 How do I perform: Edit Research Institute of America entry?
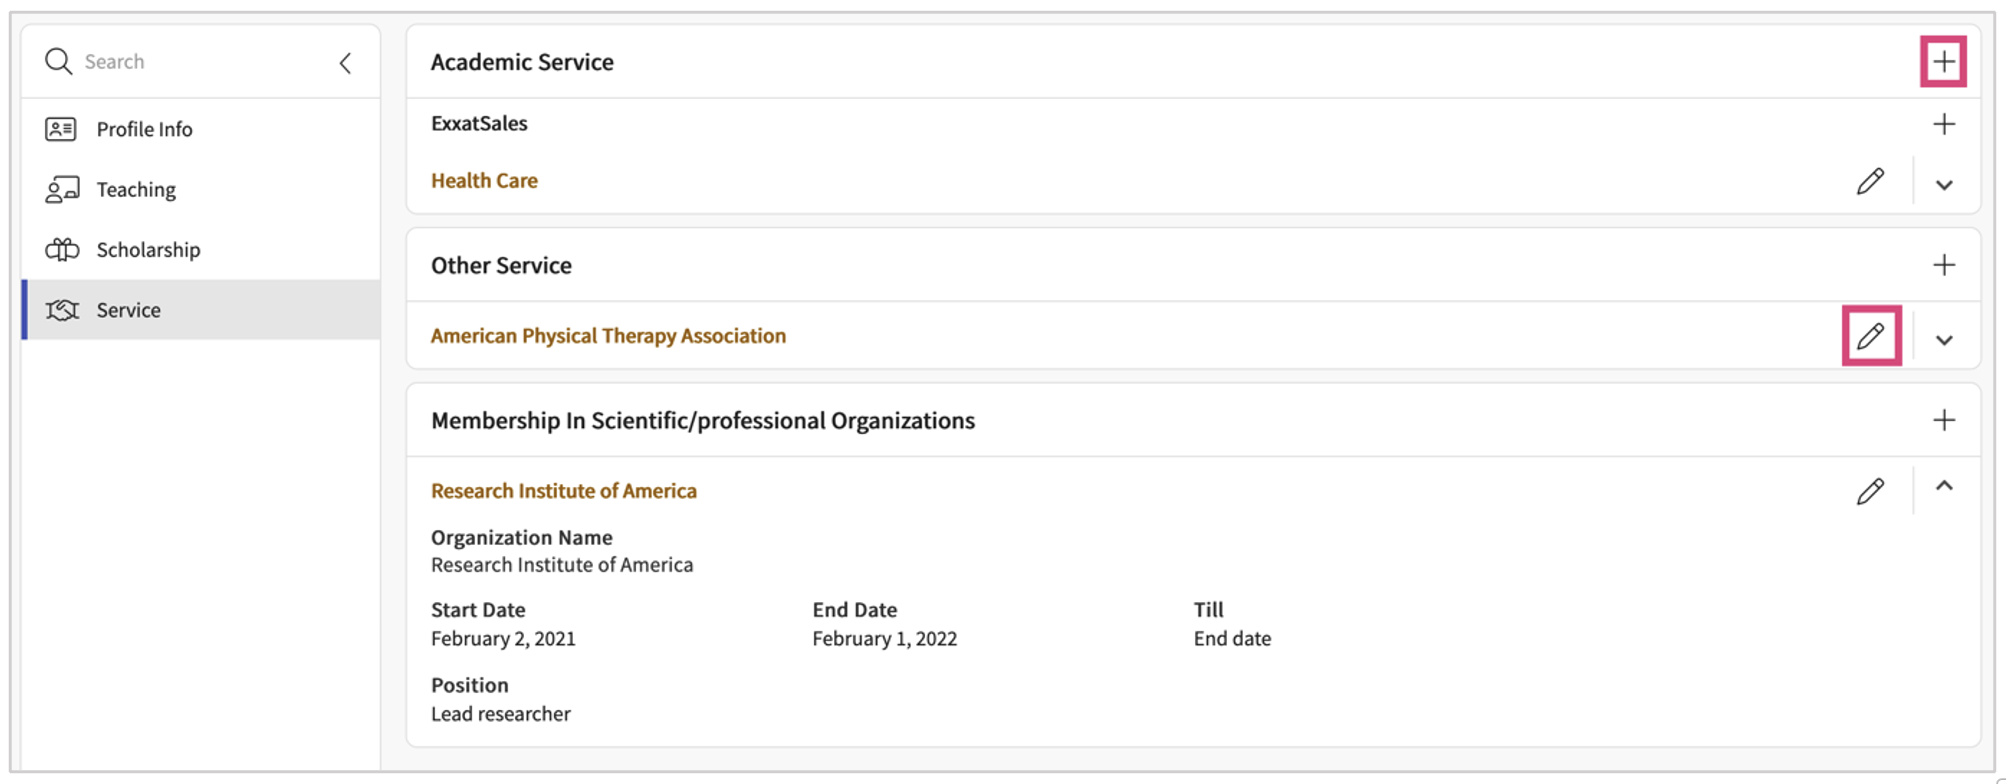click(x=1870, y=491)
